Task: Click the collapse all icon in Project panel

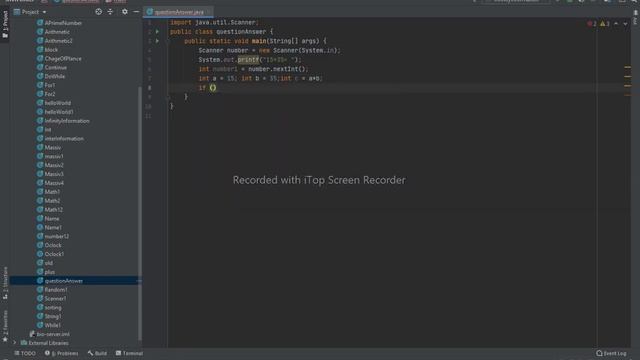Action: [x=110, y=12]
